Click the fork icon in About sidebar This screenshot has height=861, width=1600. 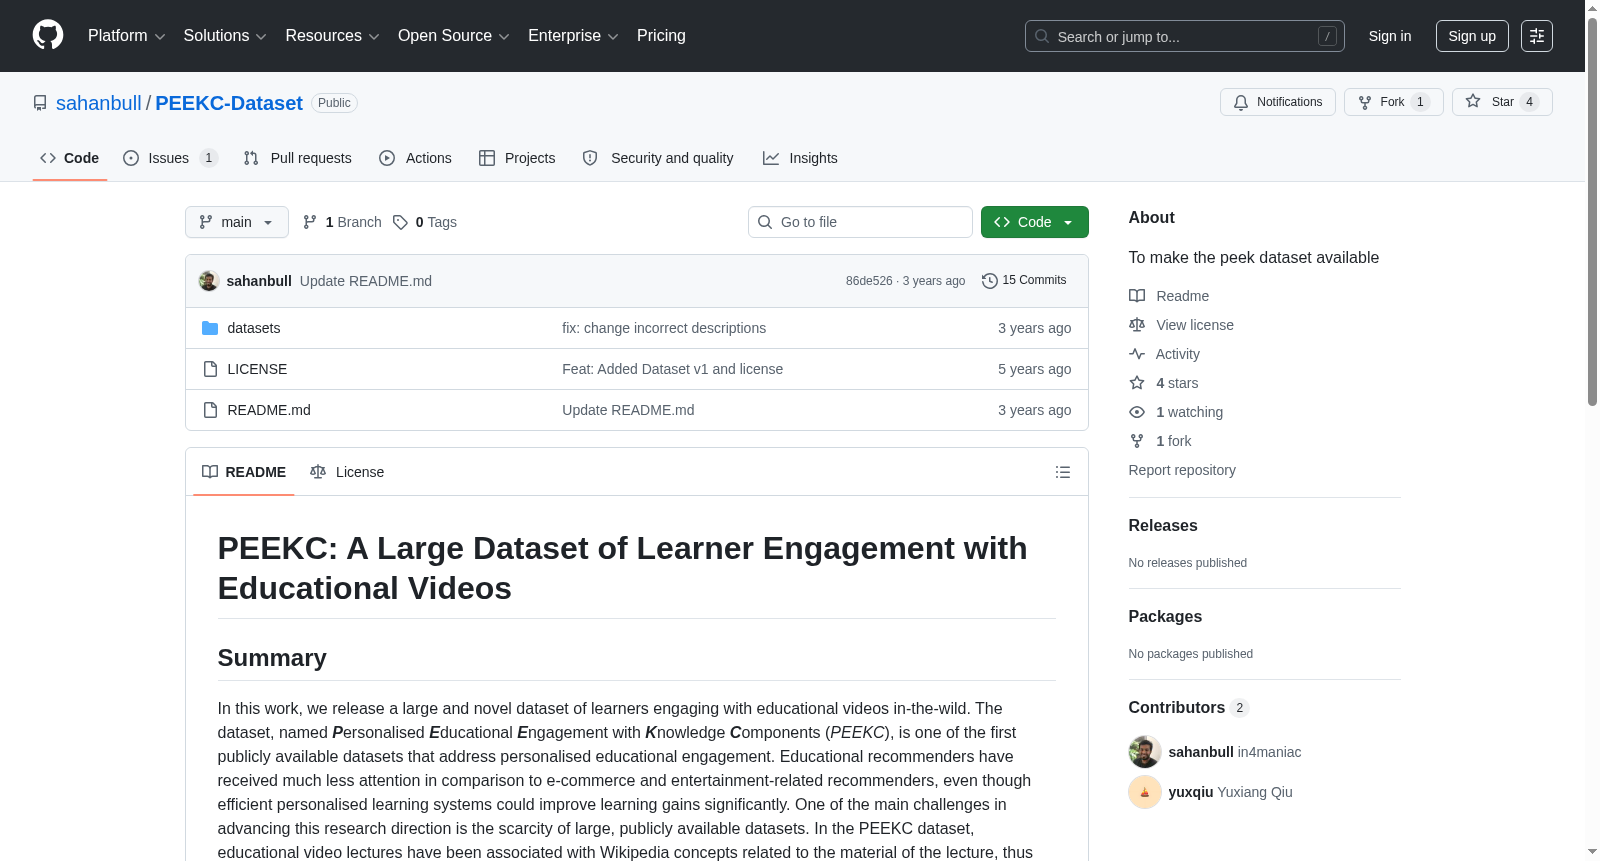(1137, 441)
